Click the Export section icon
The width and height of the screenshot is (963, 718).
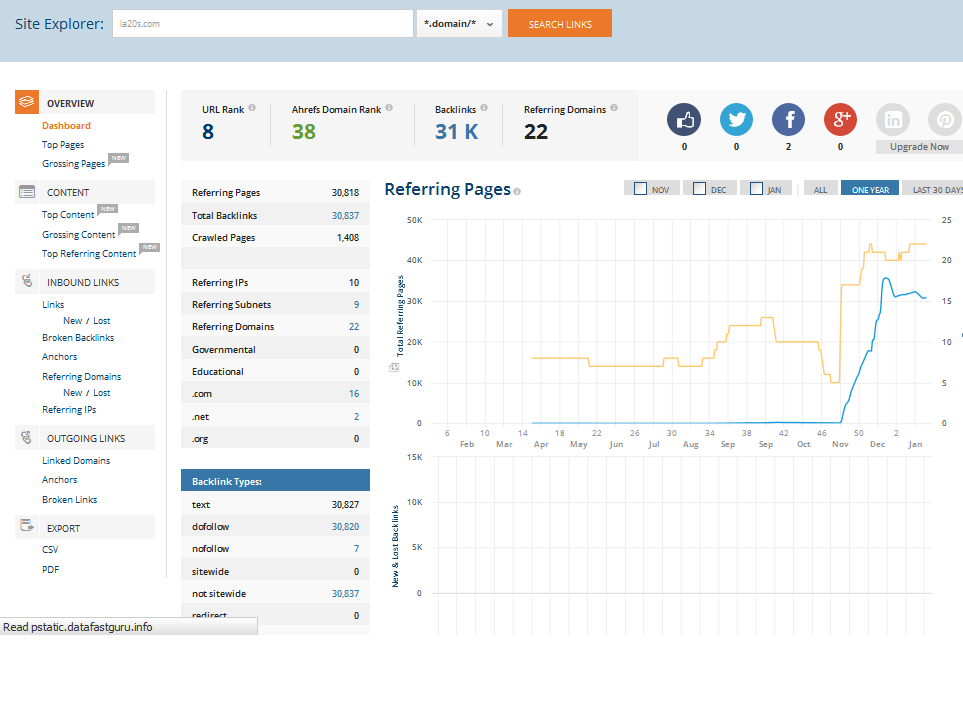pos(26,526)
